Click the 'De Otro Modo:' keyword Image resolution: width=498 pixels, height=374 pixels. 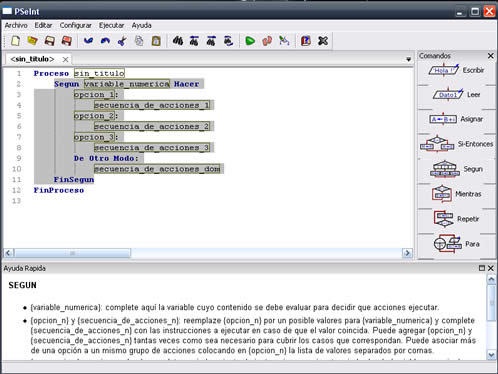106,158
